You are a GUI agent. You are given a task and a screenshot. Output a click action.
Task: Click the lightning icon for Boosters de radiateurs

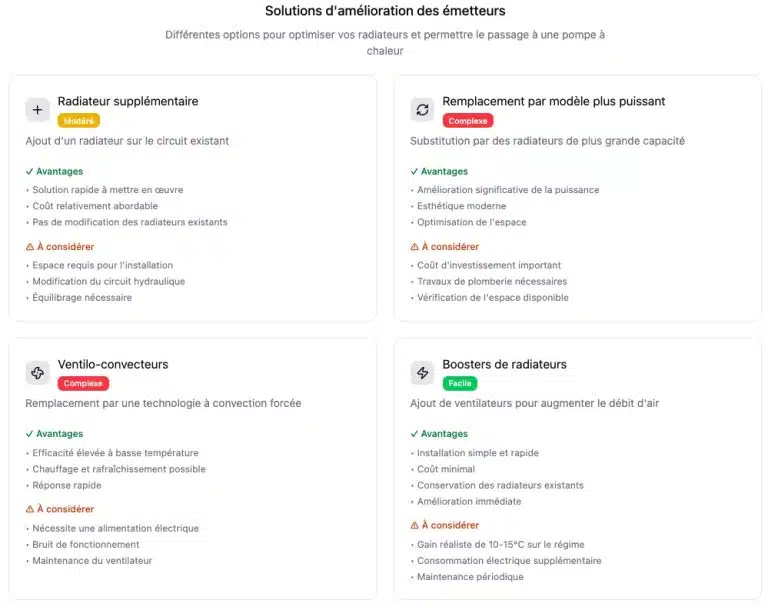(423, 373)
